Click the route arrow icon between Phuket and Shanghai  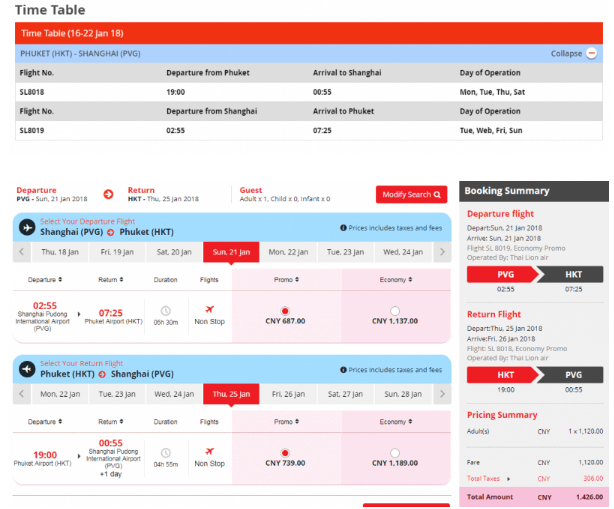102,374
